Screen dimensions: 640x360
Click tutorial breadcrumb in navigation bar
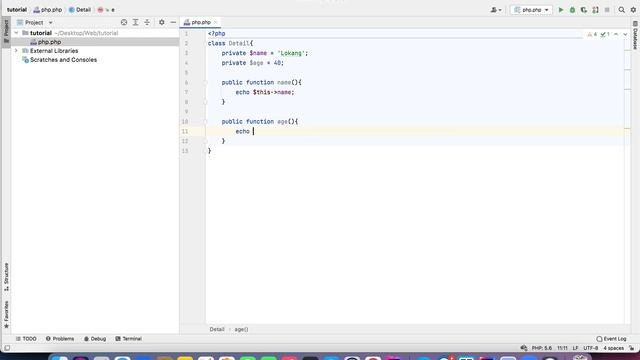point(17,10)
